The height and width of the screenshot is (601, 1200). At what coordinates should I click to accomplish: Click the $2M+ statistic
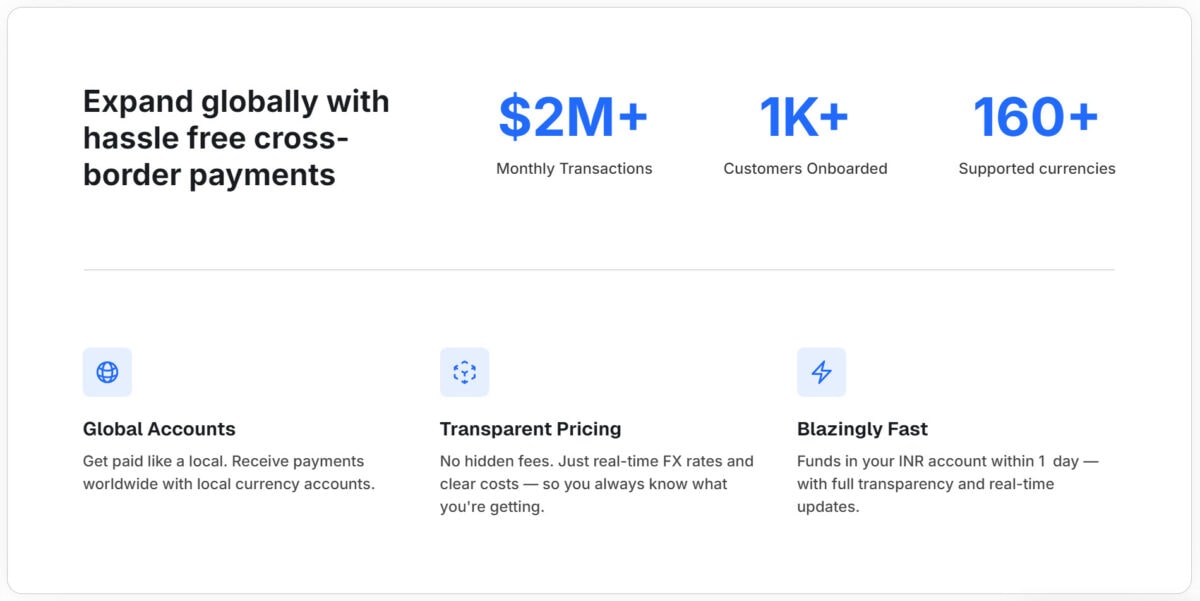[574, 117]
